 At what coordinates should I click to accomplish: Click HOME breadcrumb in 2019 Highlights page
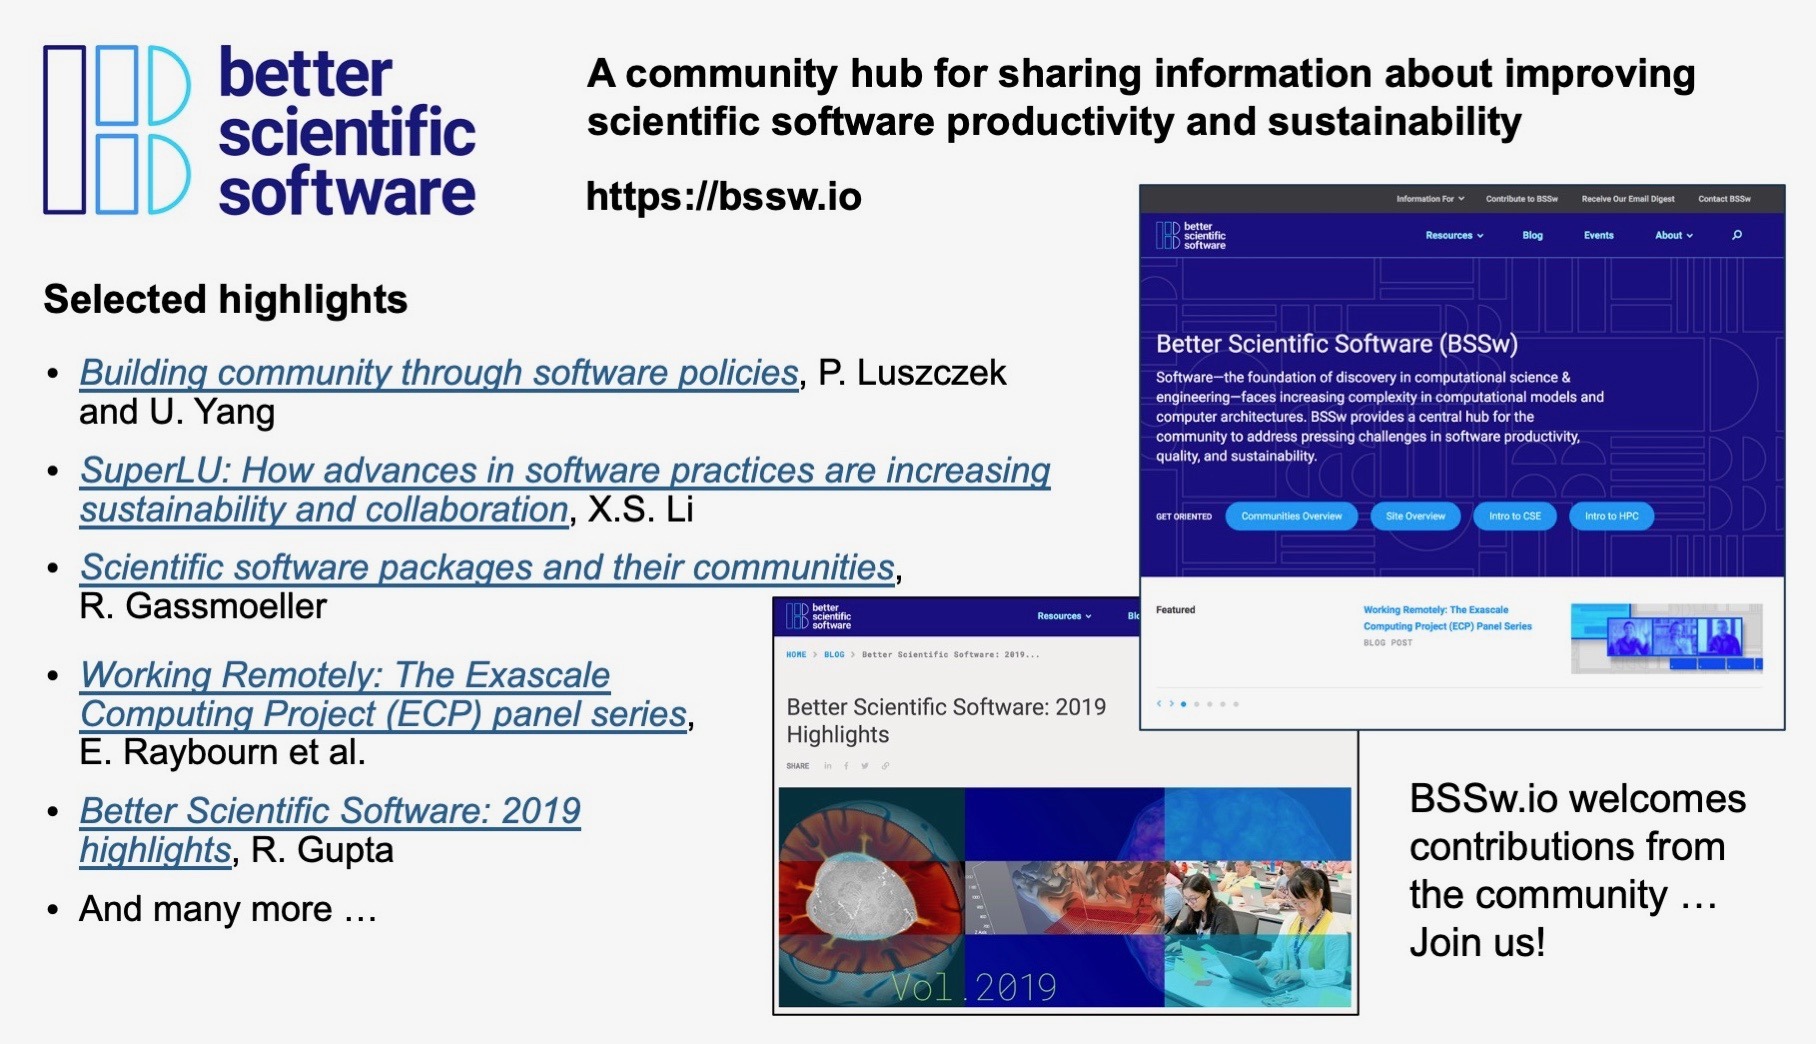(x=796, y=655)
